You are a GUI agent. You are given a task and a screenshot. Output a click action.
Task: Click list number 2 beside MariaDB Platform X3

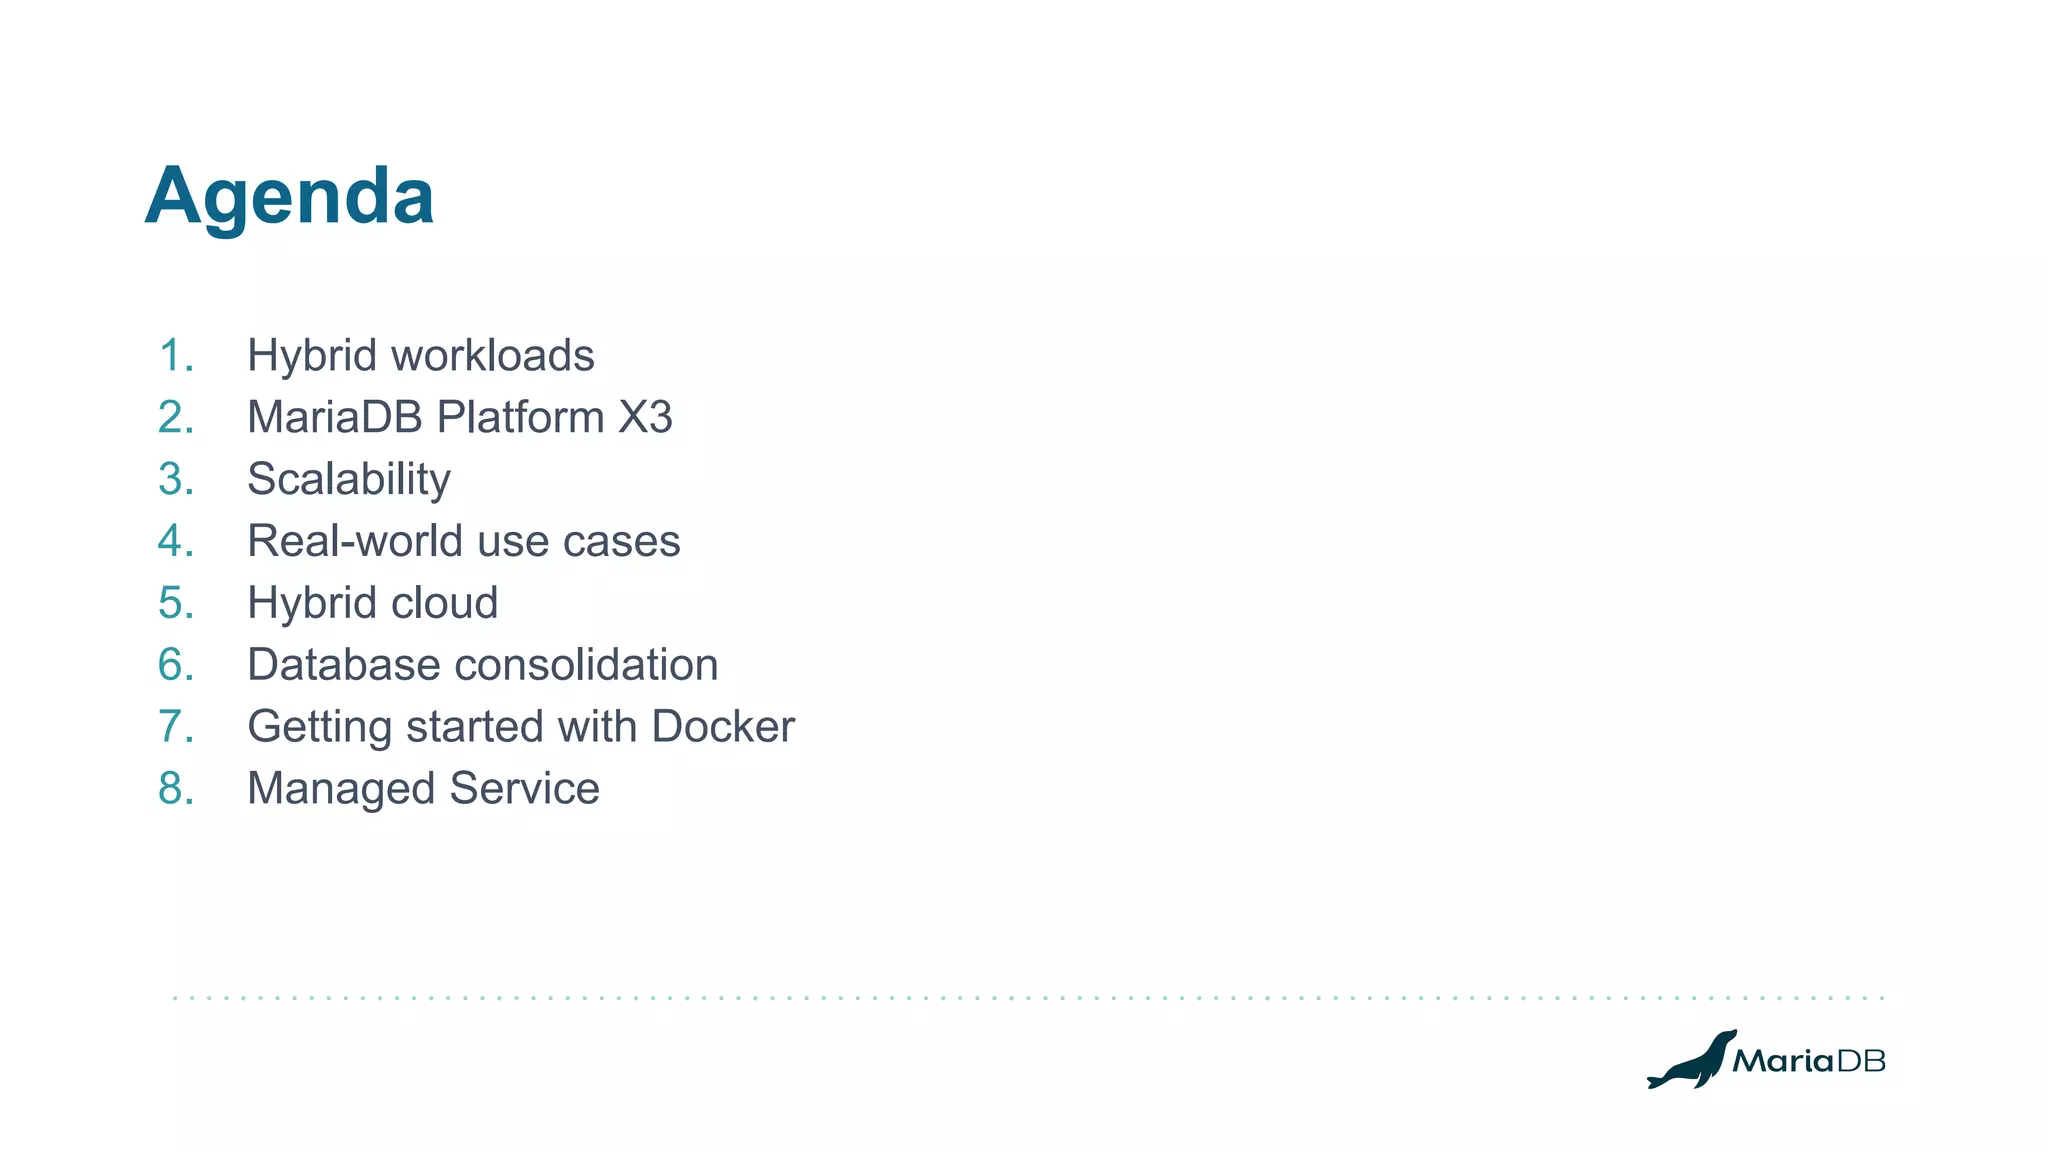coord(176,418)
